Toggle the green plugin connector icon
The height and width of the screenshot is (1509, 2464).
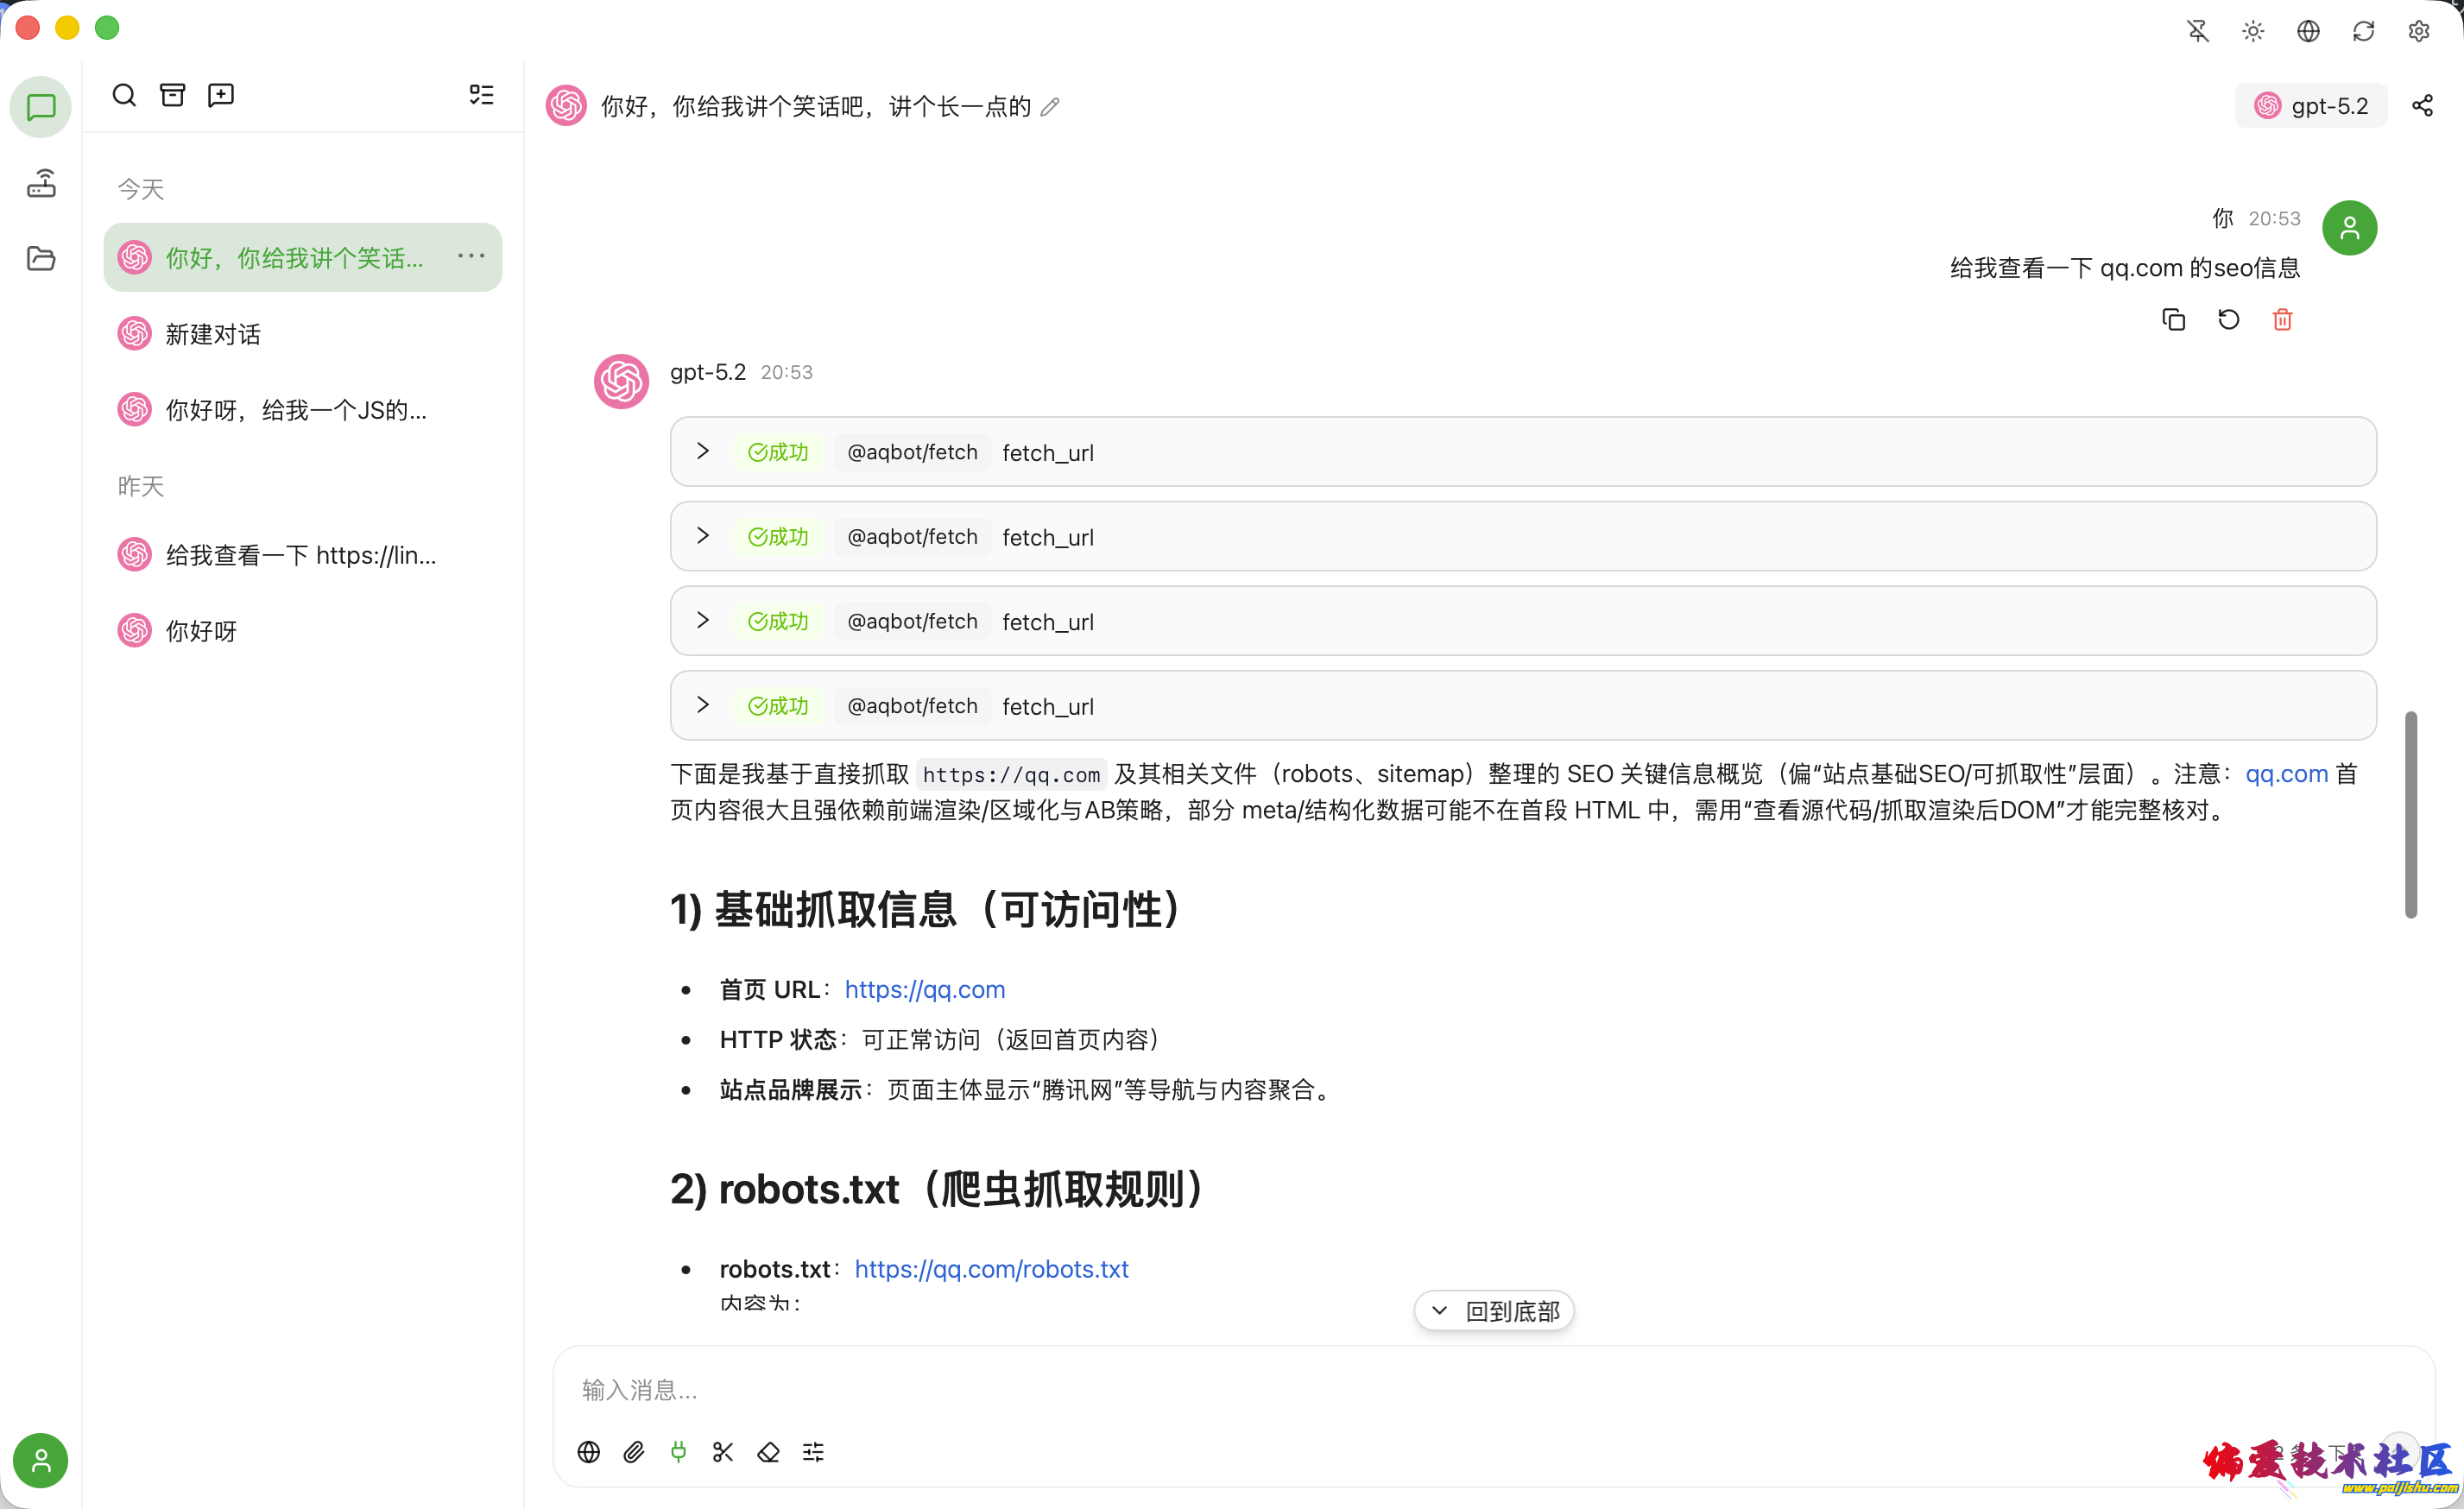tap(678, 1452)
